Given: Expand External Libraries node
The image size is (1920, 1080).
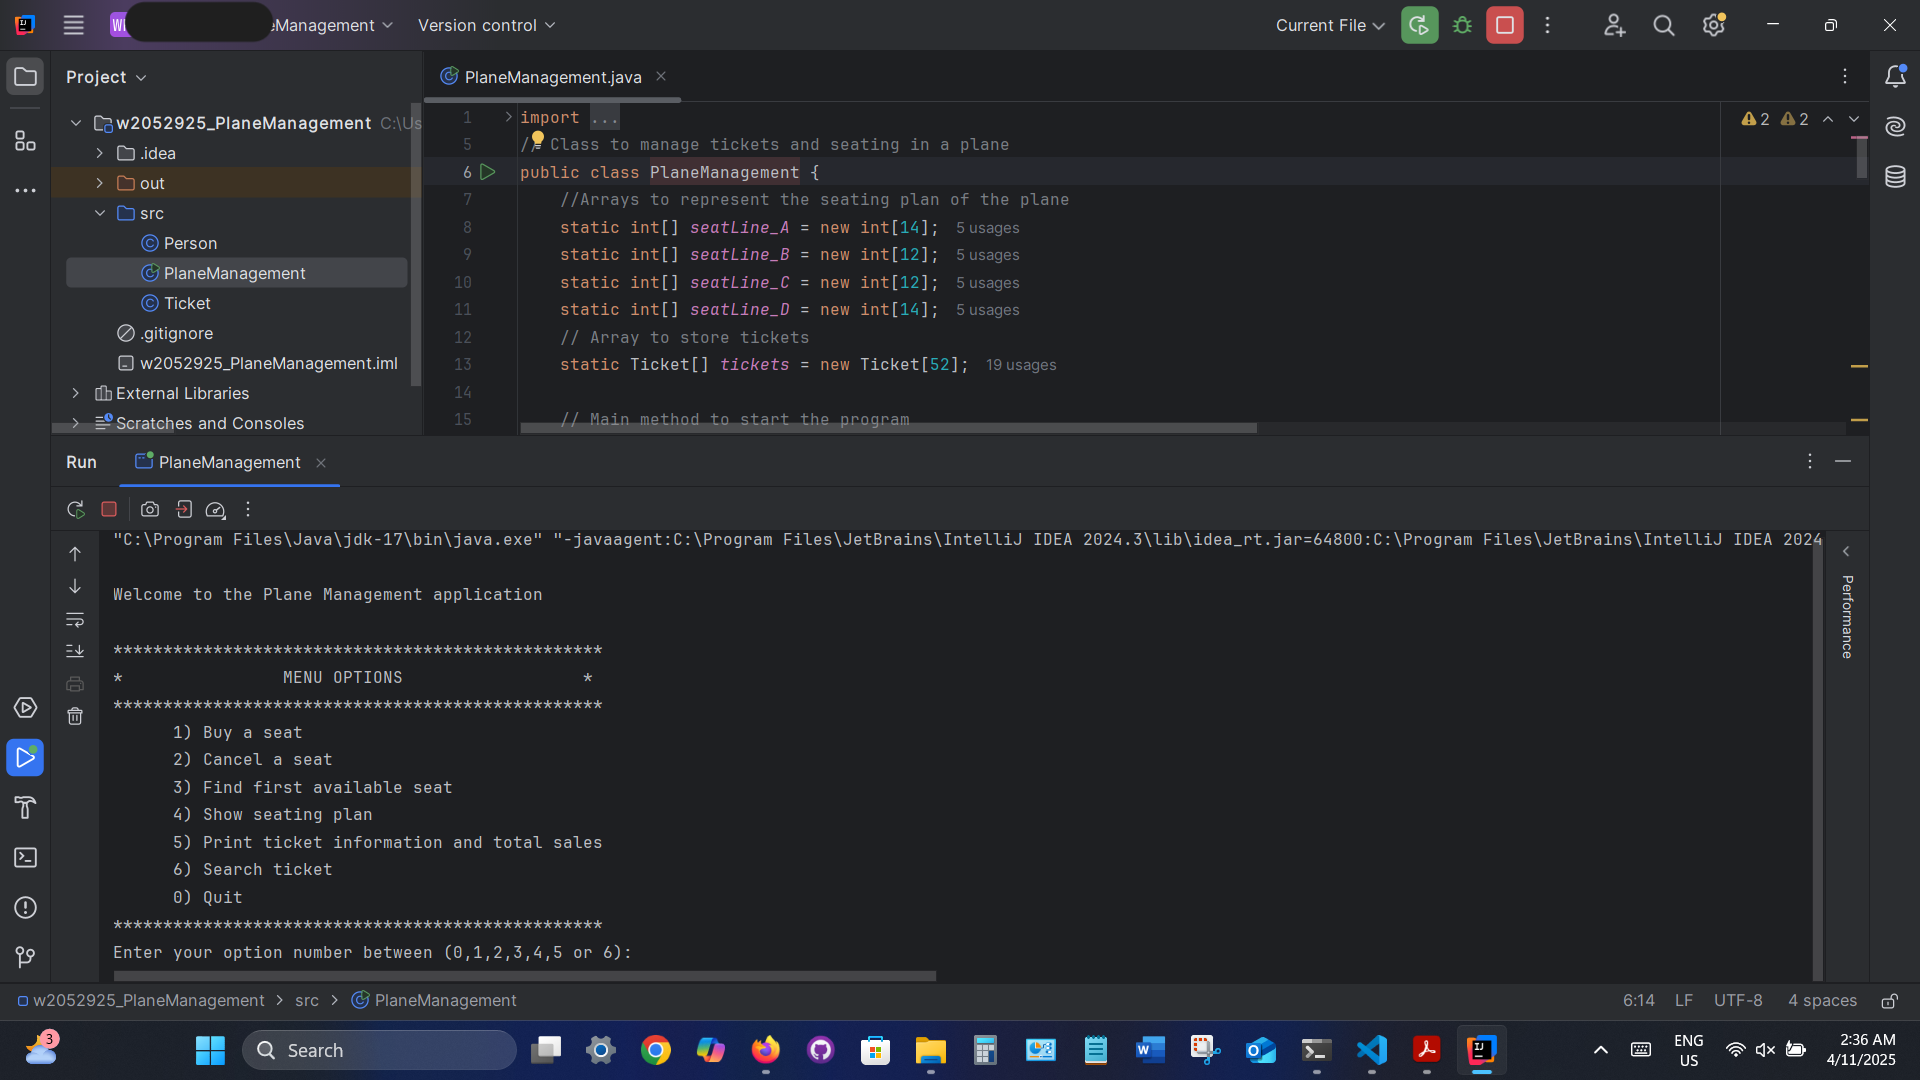Looking at the screenshot, I should tap(76, 393).
